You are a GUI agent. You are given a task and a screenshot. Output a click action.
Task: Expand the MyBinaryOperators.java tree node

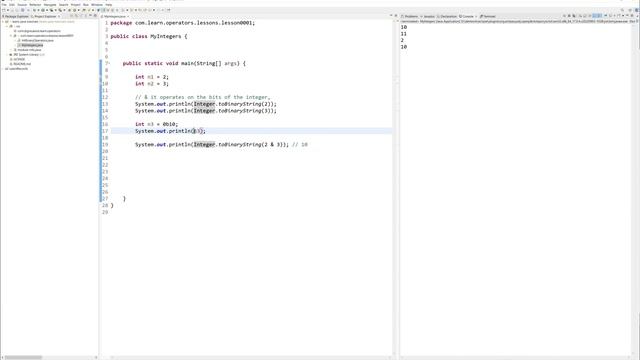pos(15,40)
